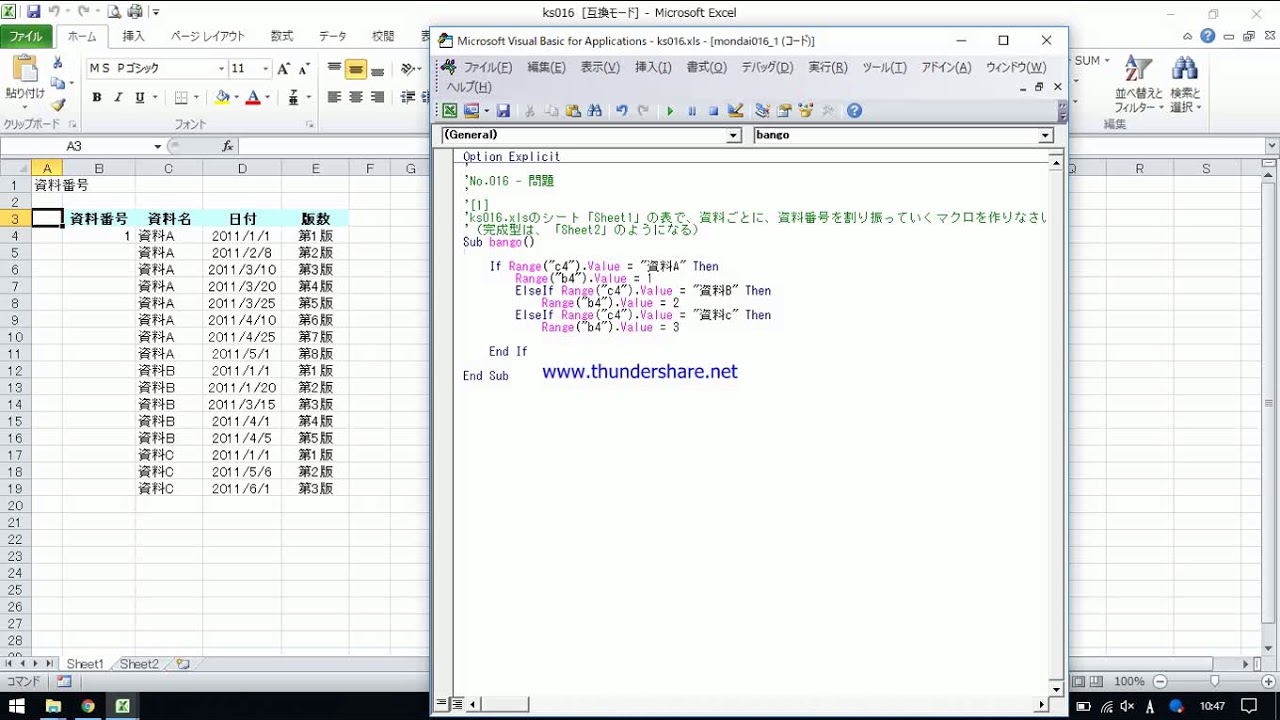The height and width of the screenshot is (720, 1280).
Task: Open the デバッグ(D) menu in VBA editor
Action: pyautogui.click(x=766, y=67)
